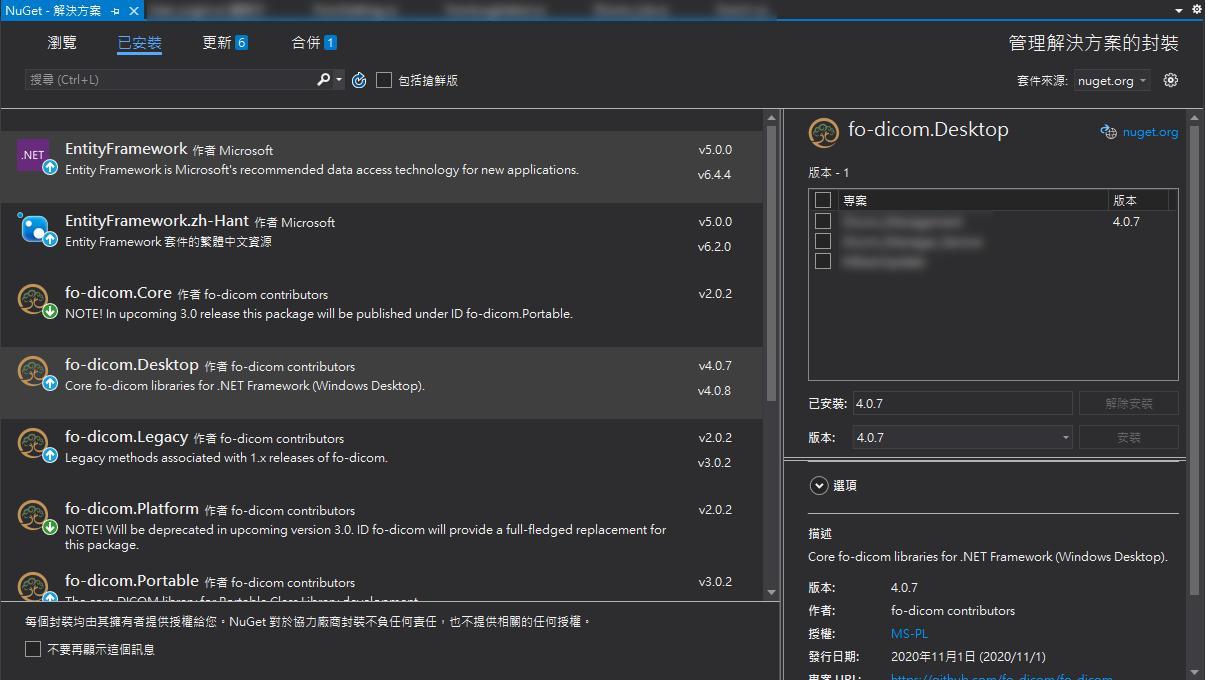
Task: Sort by the 版本 column header
Action: tap(1139, 200)
